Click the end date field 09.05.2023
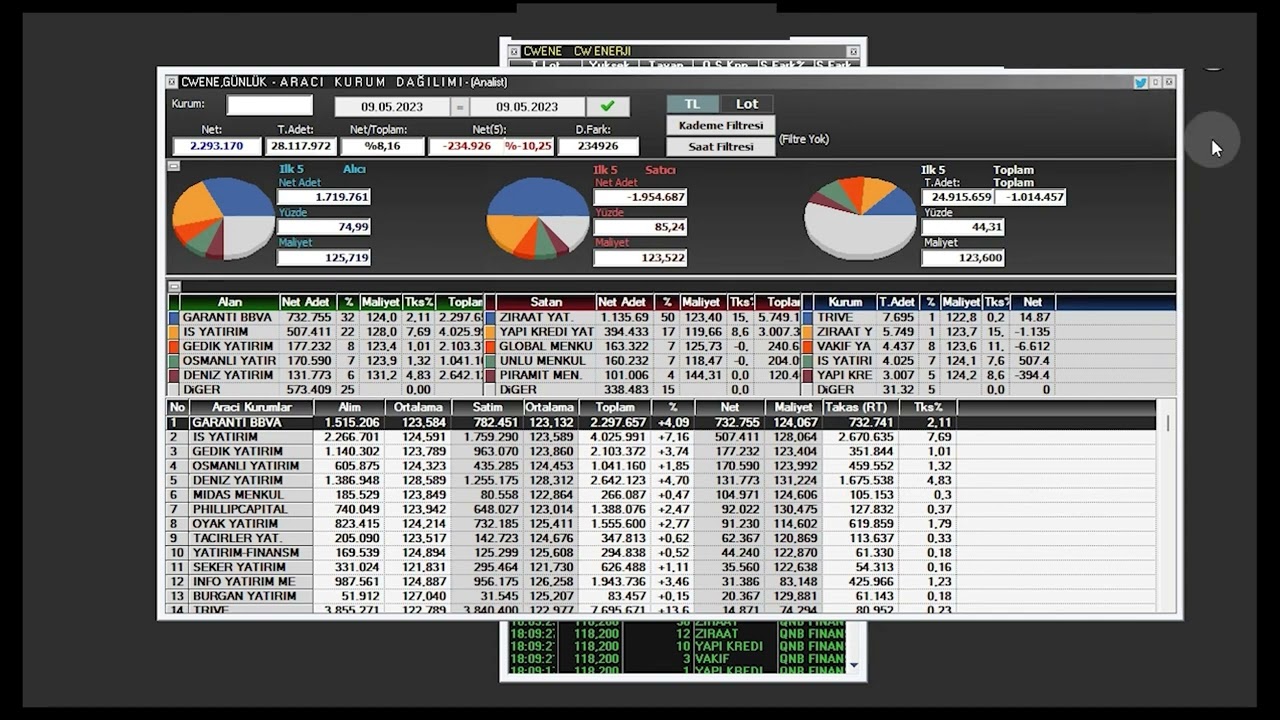The height and width of the screenshot is (720, 1280). [x=527, y=107]
